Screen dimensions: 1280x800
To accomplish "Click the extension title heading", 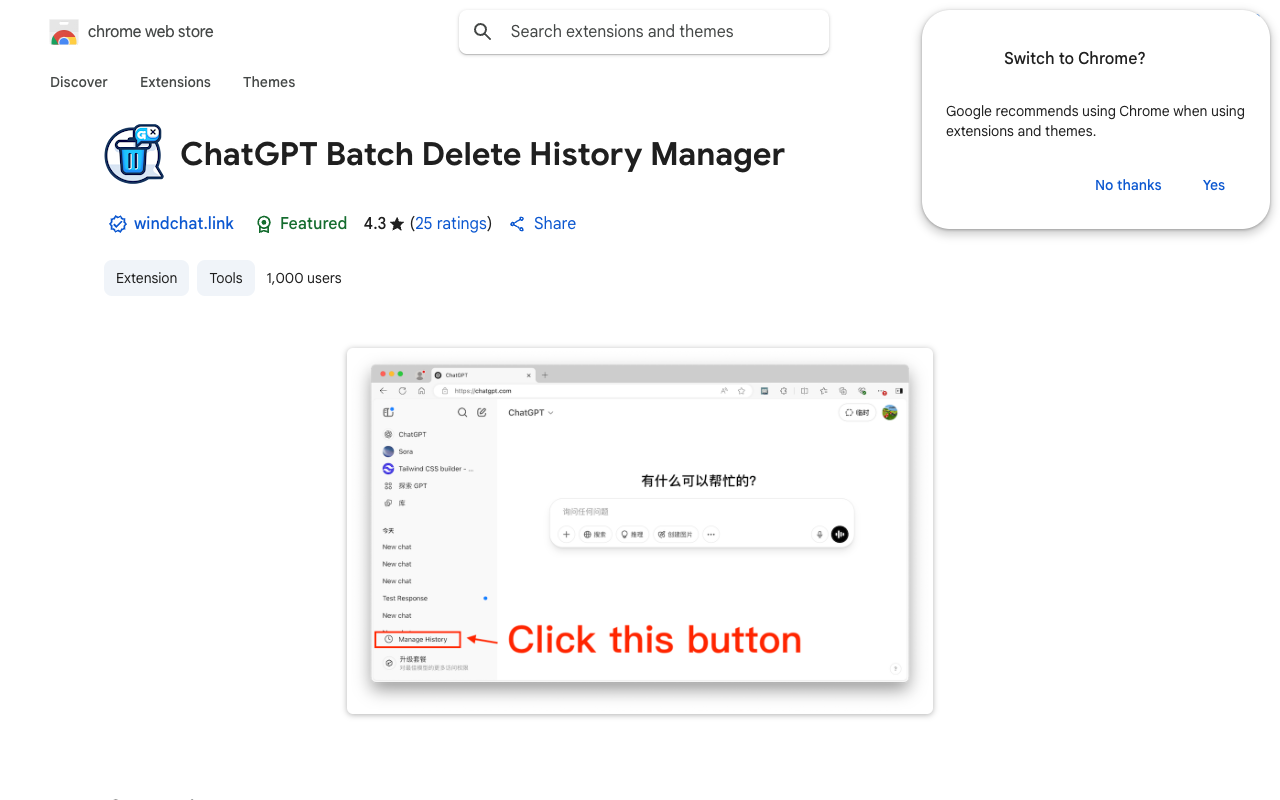I will pos(482,154).
